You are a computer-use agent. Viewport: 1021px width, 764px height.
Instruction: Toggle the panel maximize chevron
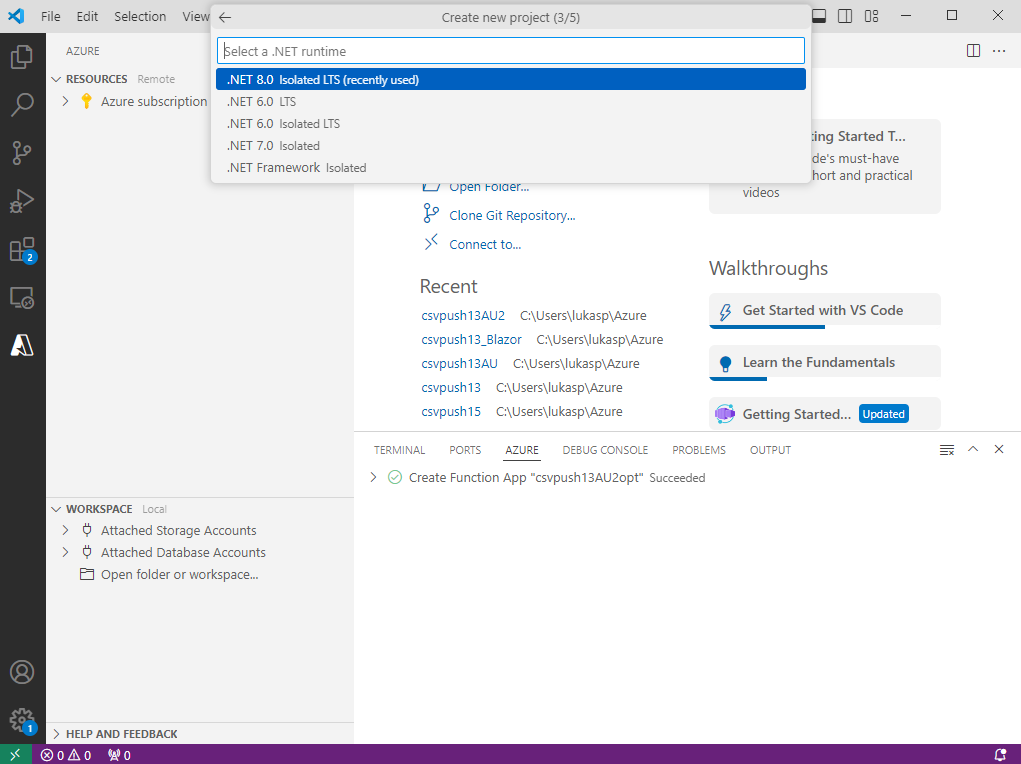pyautogui.click(x=973, y=450)
